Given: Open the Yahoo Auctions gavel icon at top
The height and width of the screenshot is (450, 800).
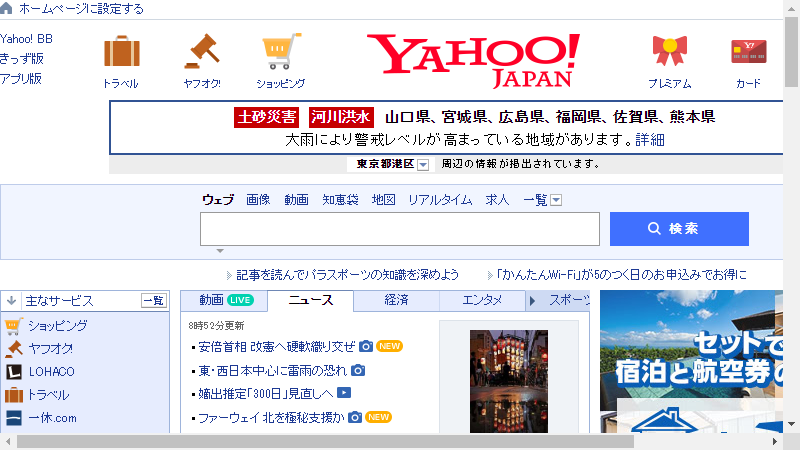Looking at the screenshot, I should (x=202, y=51).
